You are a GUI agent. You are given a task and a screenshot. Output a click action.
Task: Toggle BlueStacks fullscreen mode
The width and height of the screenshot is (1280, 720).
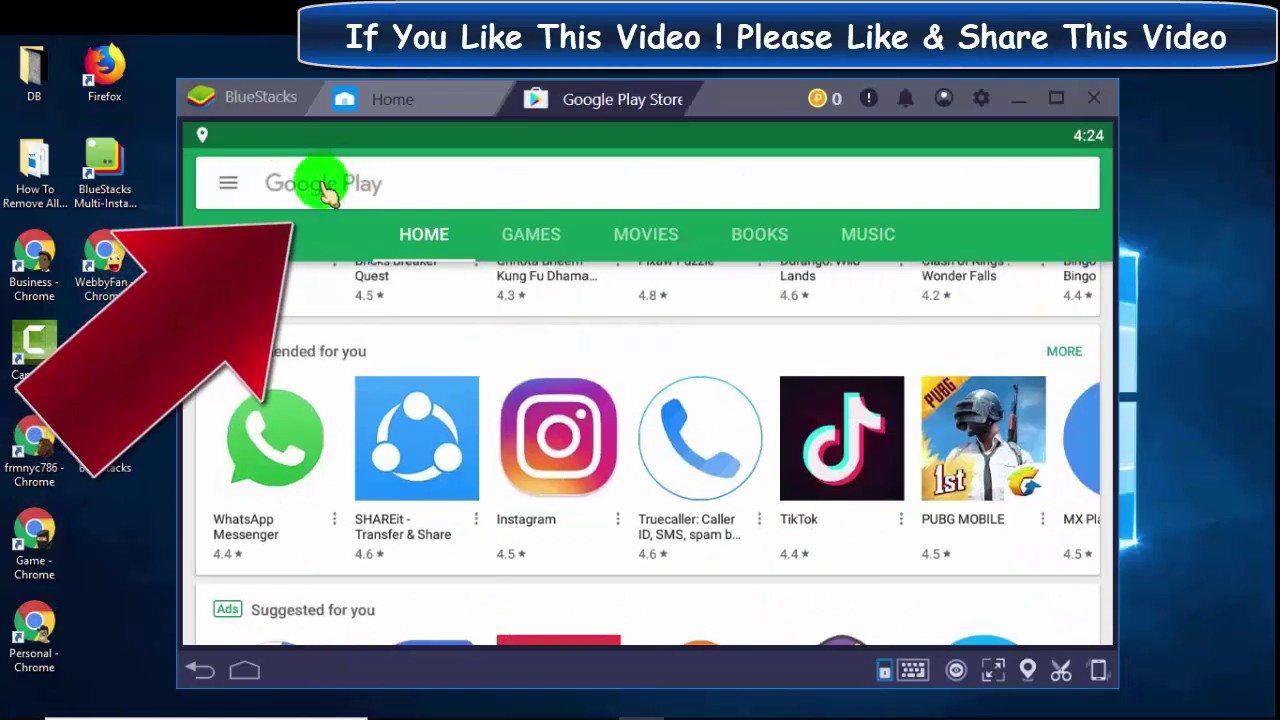(x=992, y=671)
